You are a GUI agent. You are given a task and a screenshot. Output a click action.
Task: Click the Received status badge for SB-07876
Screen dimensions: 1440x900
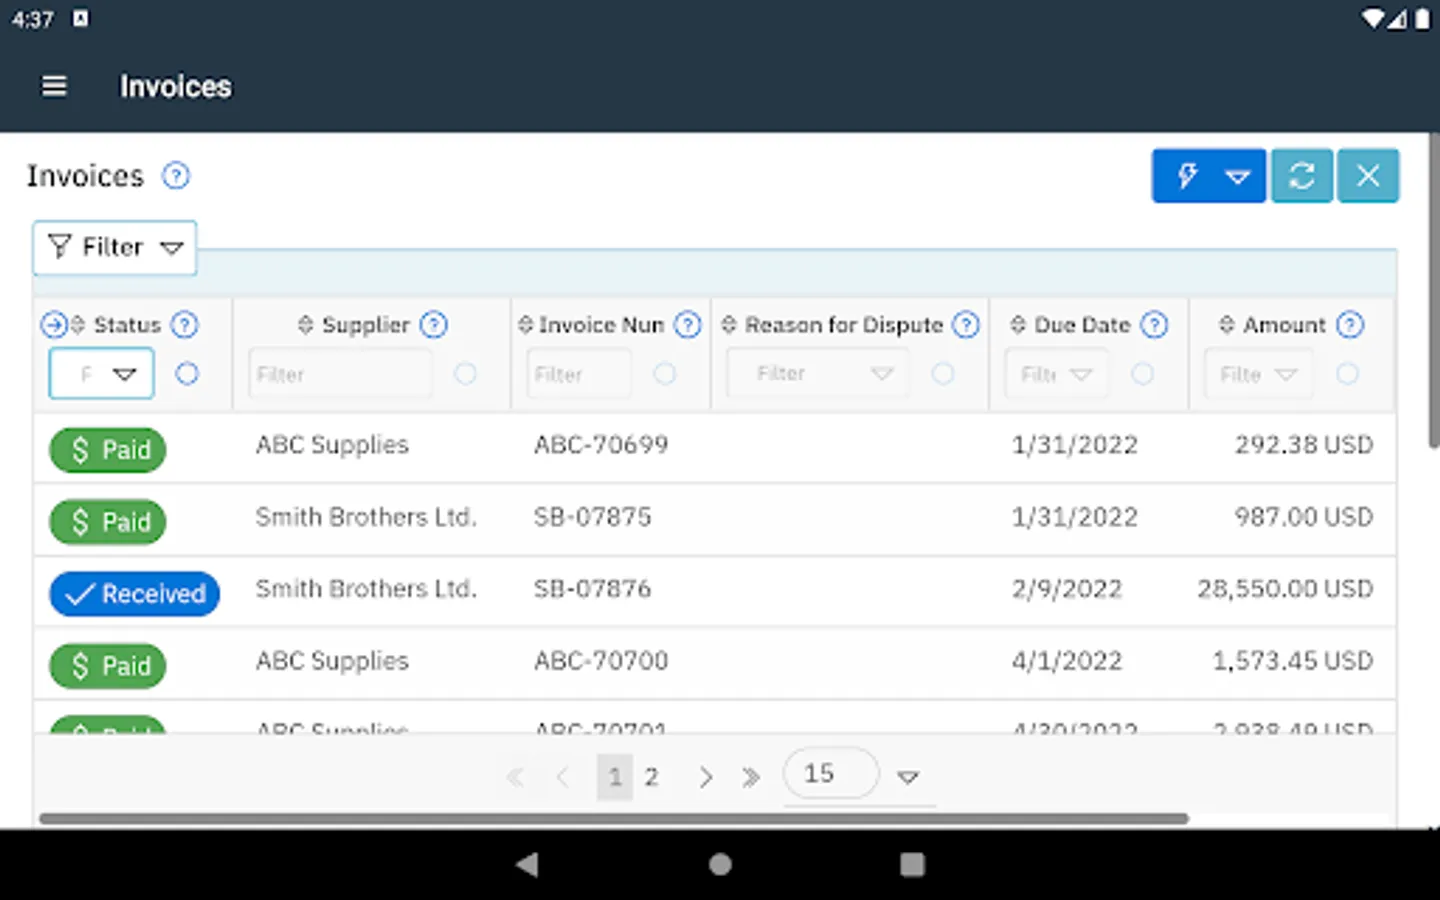134,593
